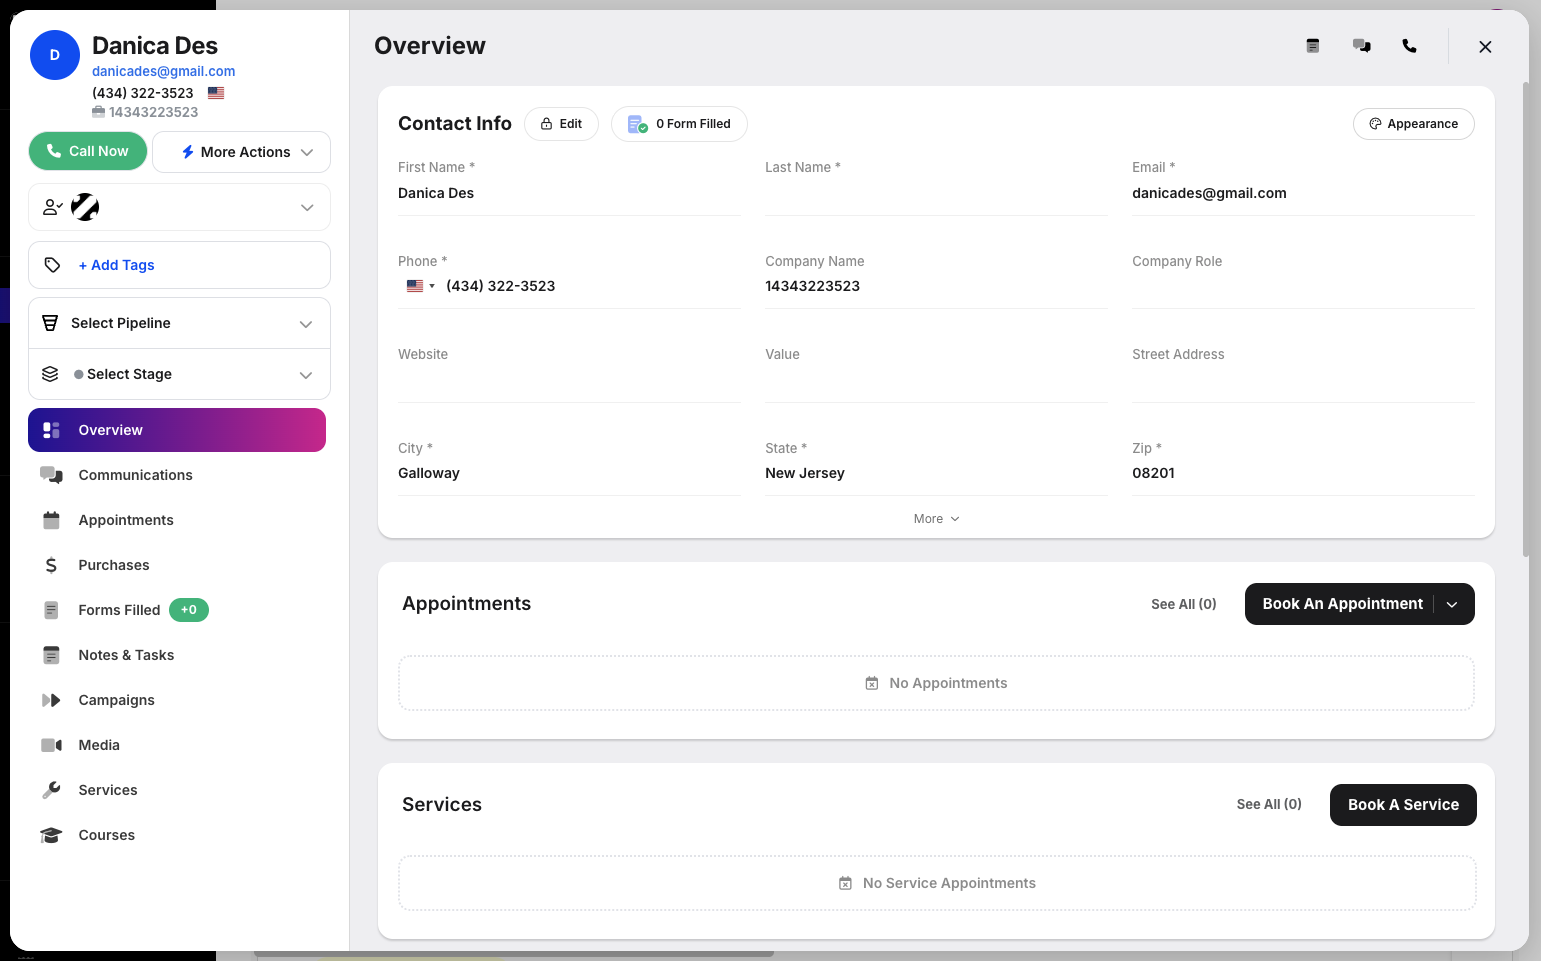Click the assigned user avatar icon
This screenshot has width=1541, height=961.
(x=85, y=207)
